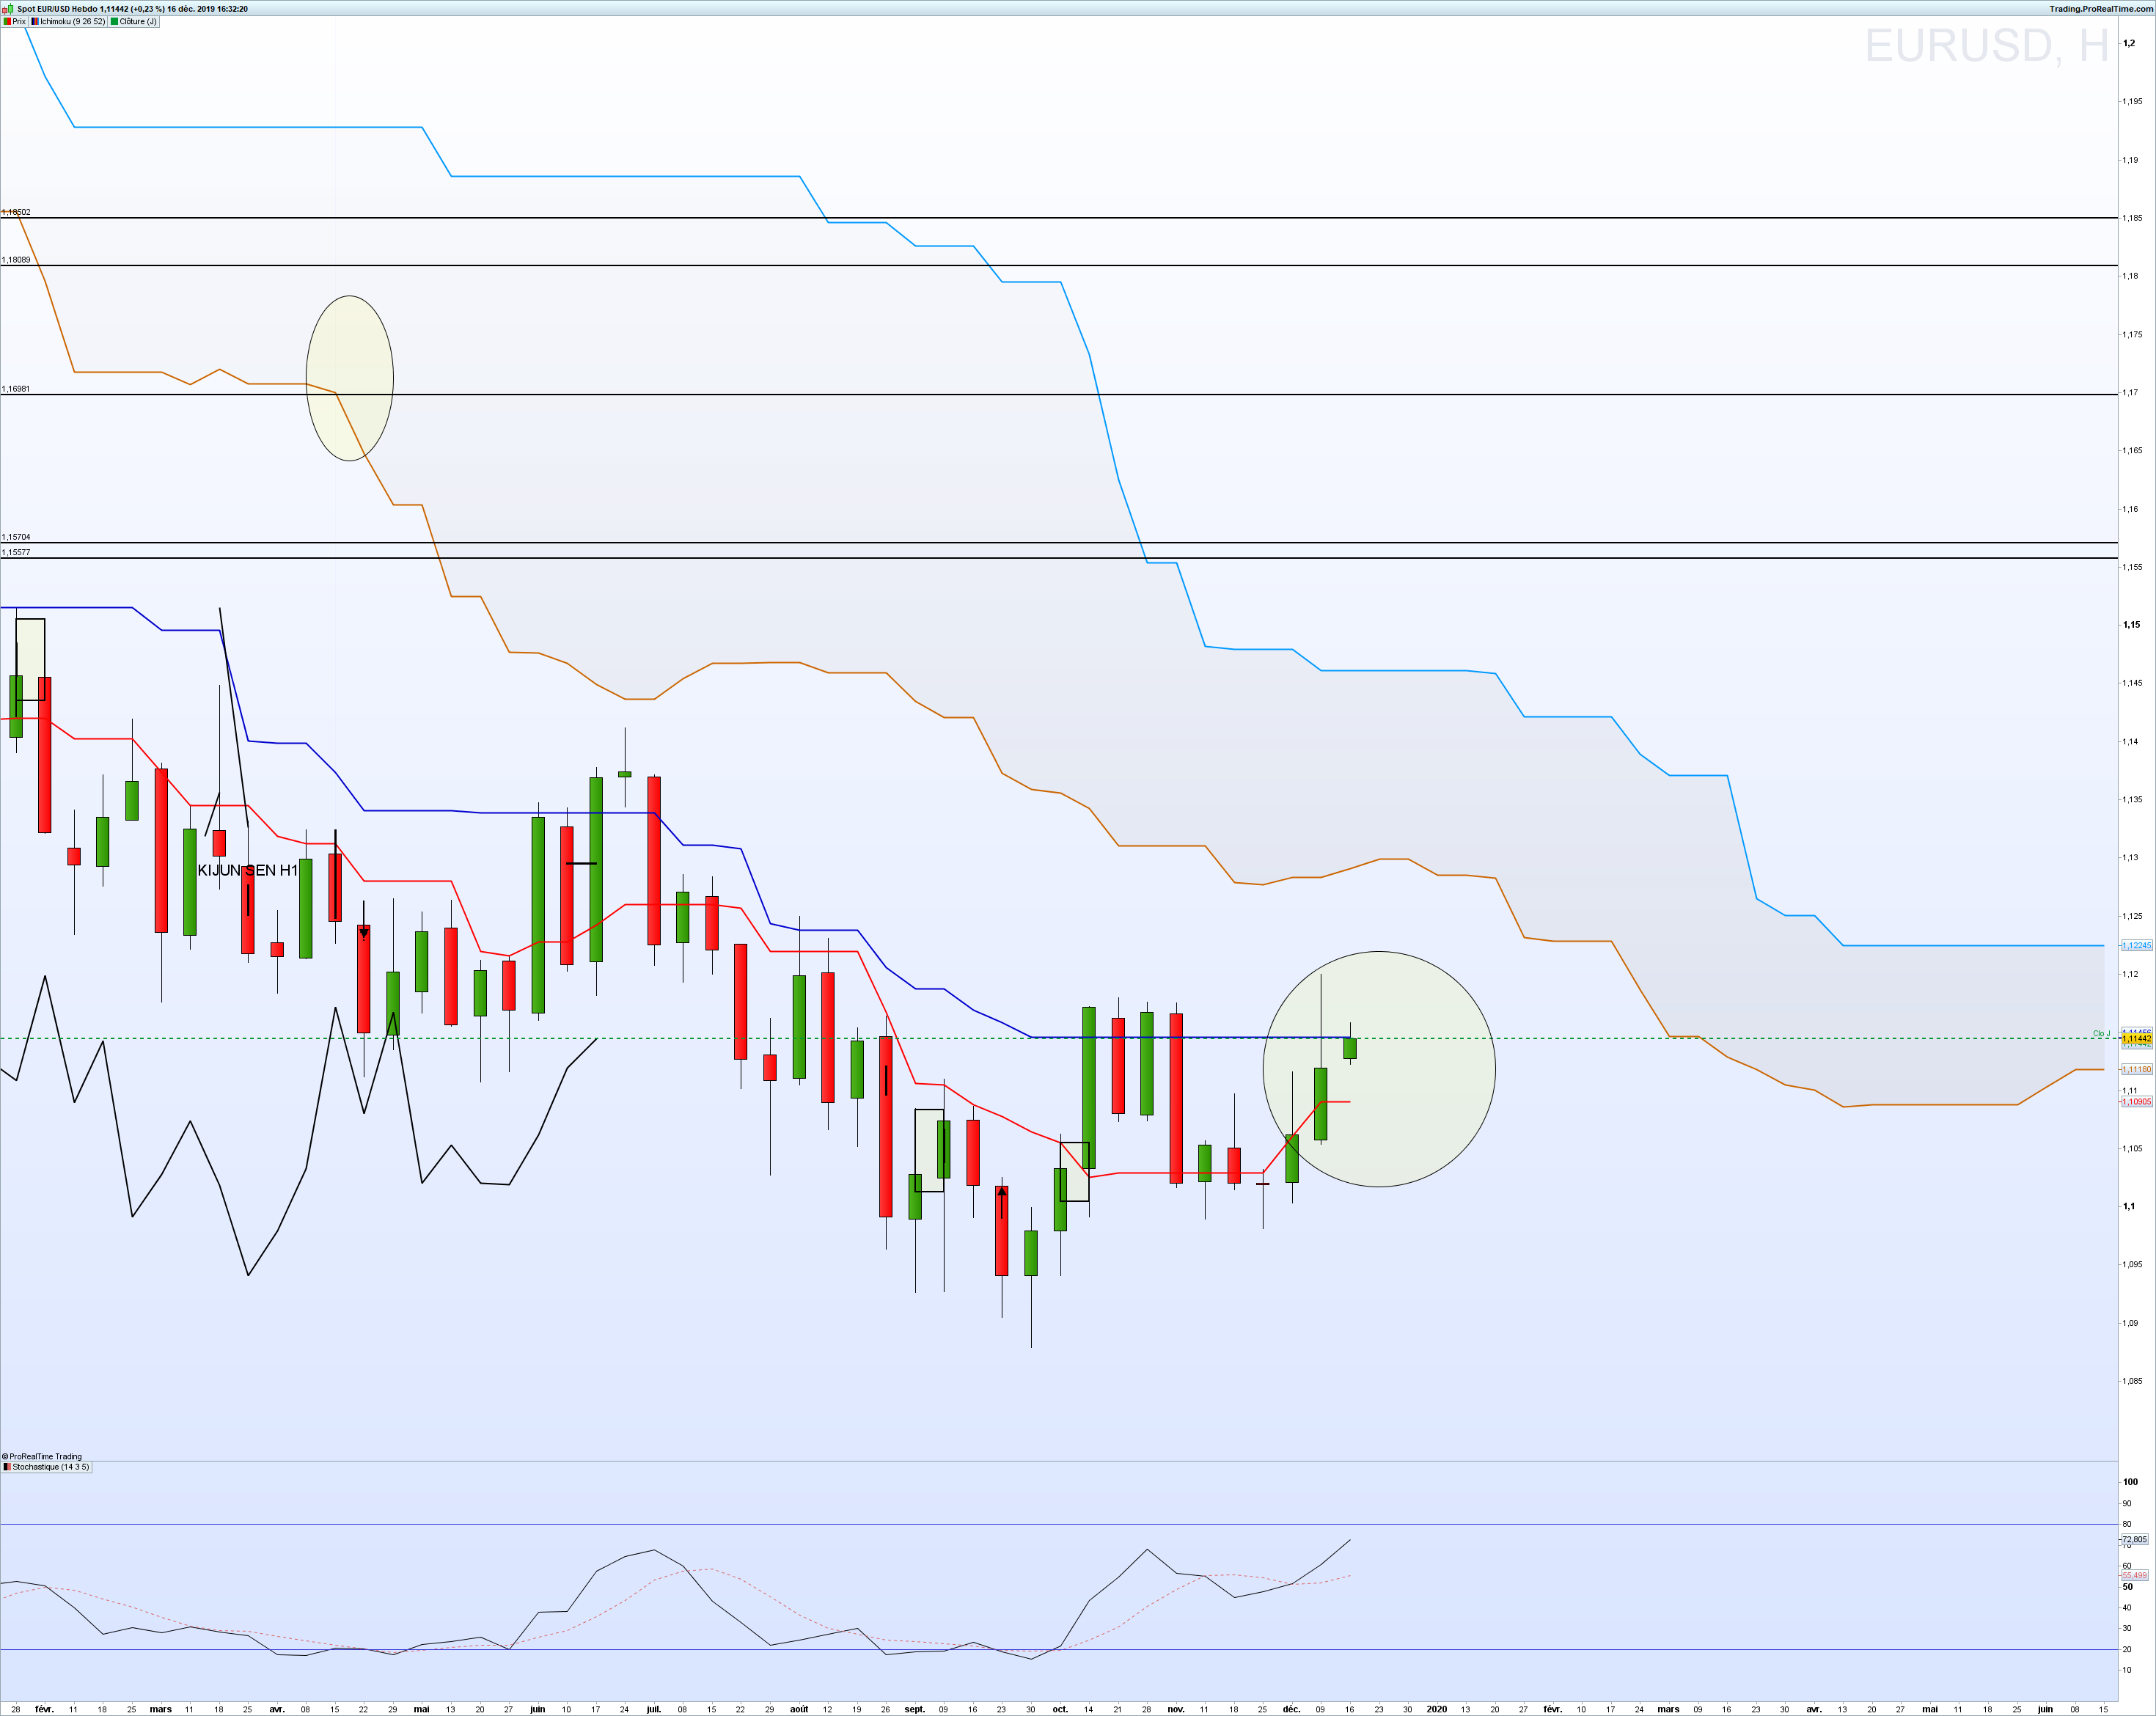Click the août label on the time axis
This screenshot has height=1716, width=2156.
(x=799, y=1709)
